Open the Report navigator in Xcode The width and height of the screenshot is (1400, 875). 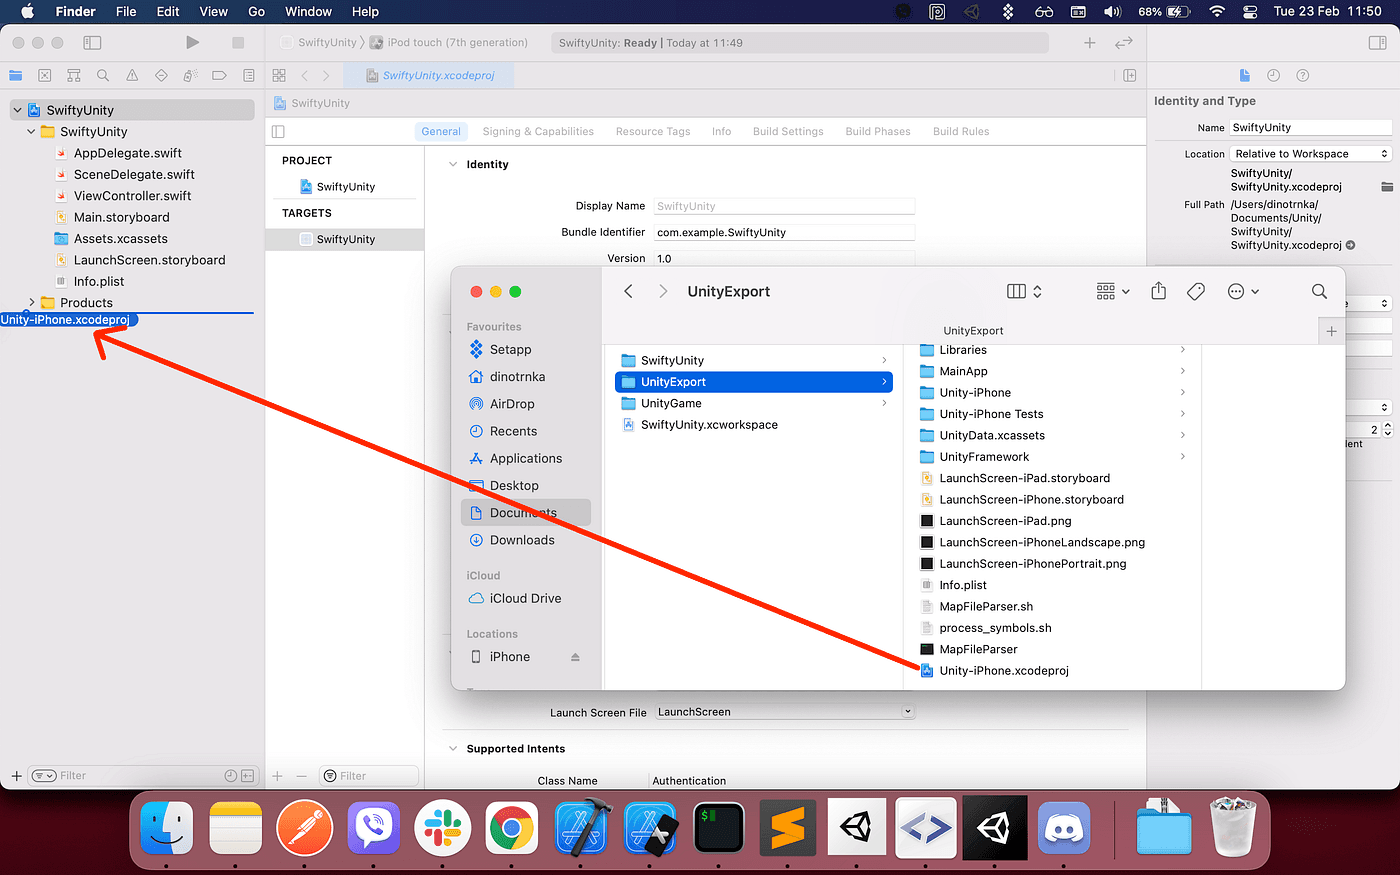249,75
